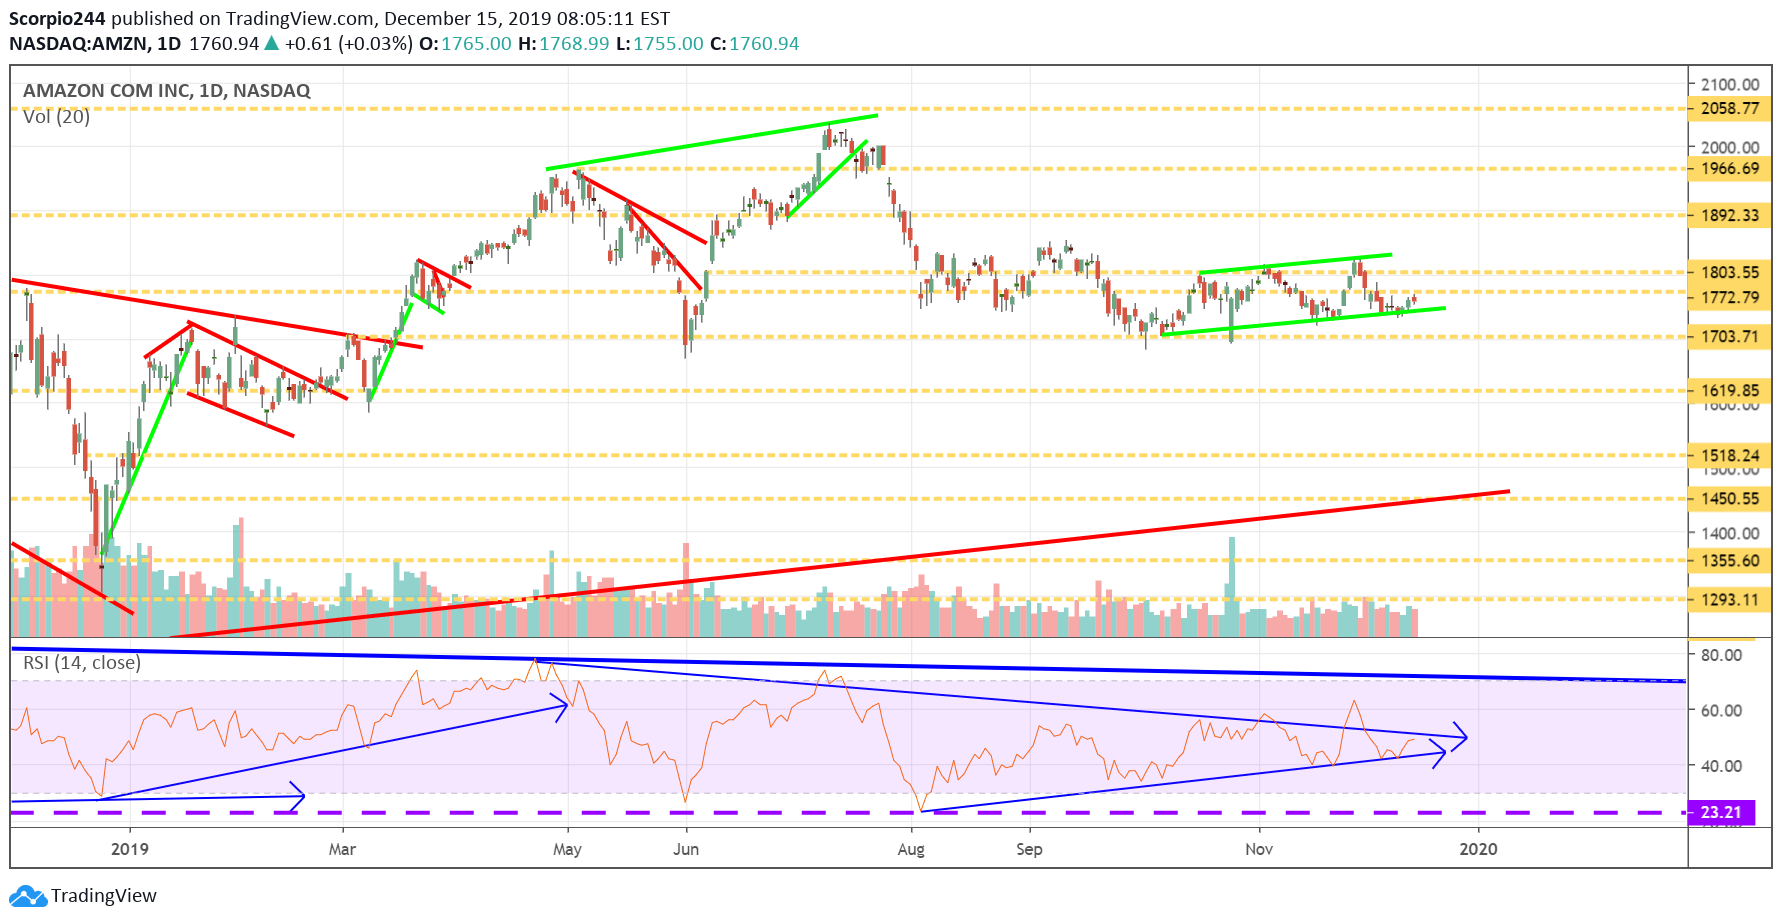Click the Mar label on time axis
Image resolution: width=1782 pixels, height=923 pixels.
(342, 849)
